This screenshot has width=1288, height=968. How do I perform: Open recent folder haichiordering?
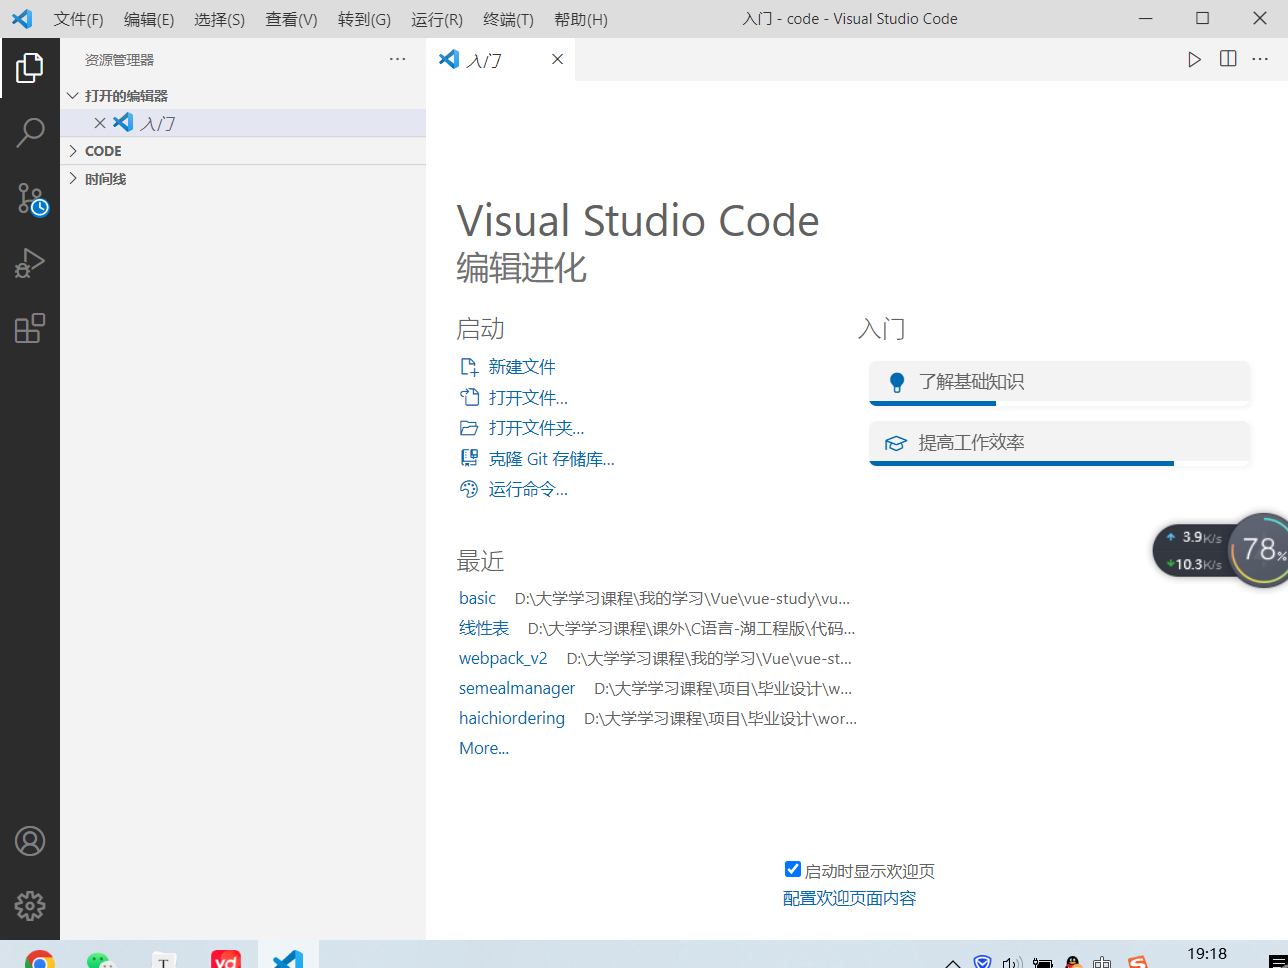512,718
